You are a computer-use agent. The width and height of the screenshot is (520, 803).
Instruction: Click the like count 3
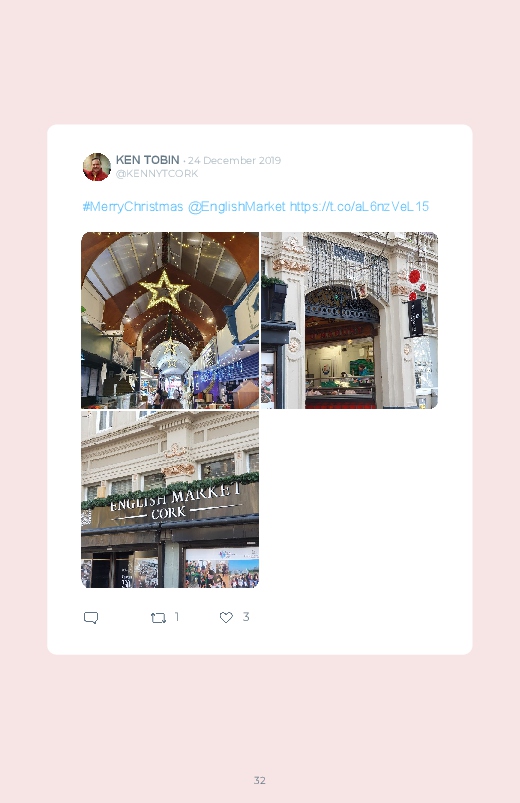(x=246, y=617)
